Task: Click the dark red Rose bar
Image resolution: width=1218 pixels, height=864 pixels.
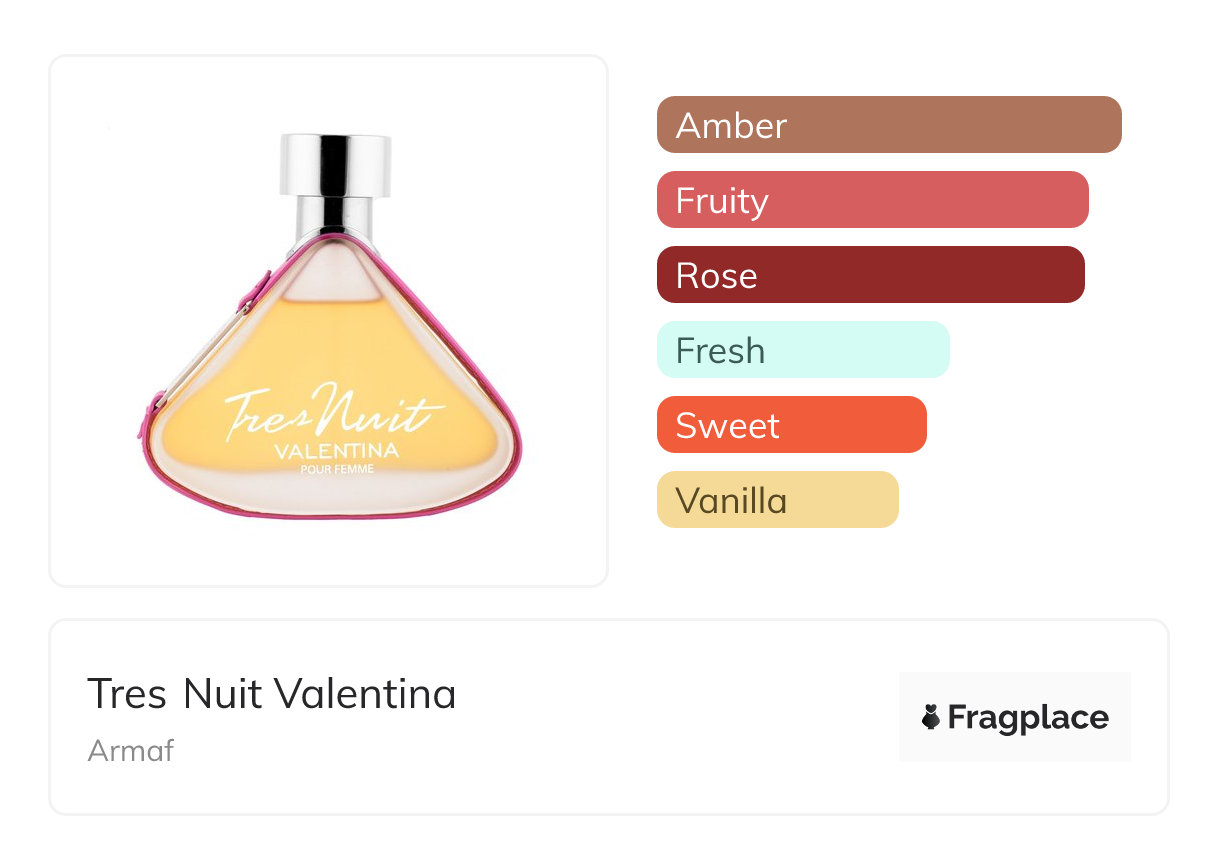Action: tap(870, 275)
